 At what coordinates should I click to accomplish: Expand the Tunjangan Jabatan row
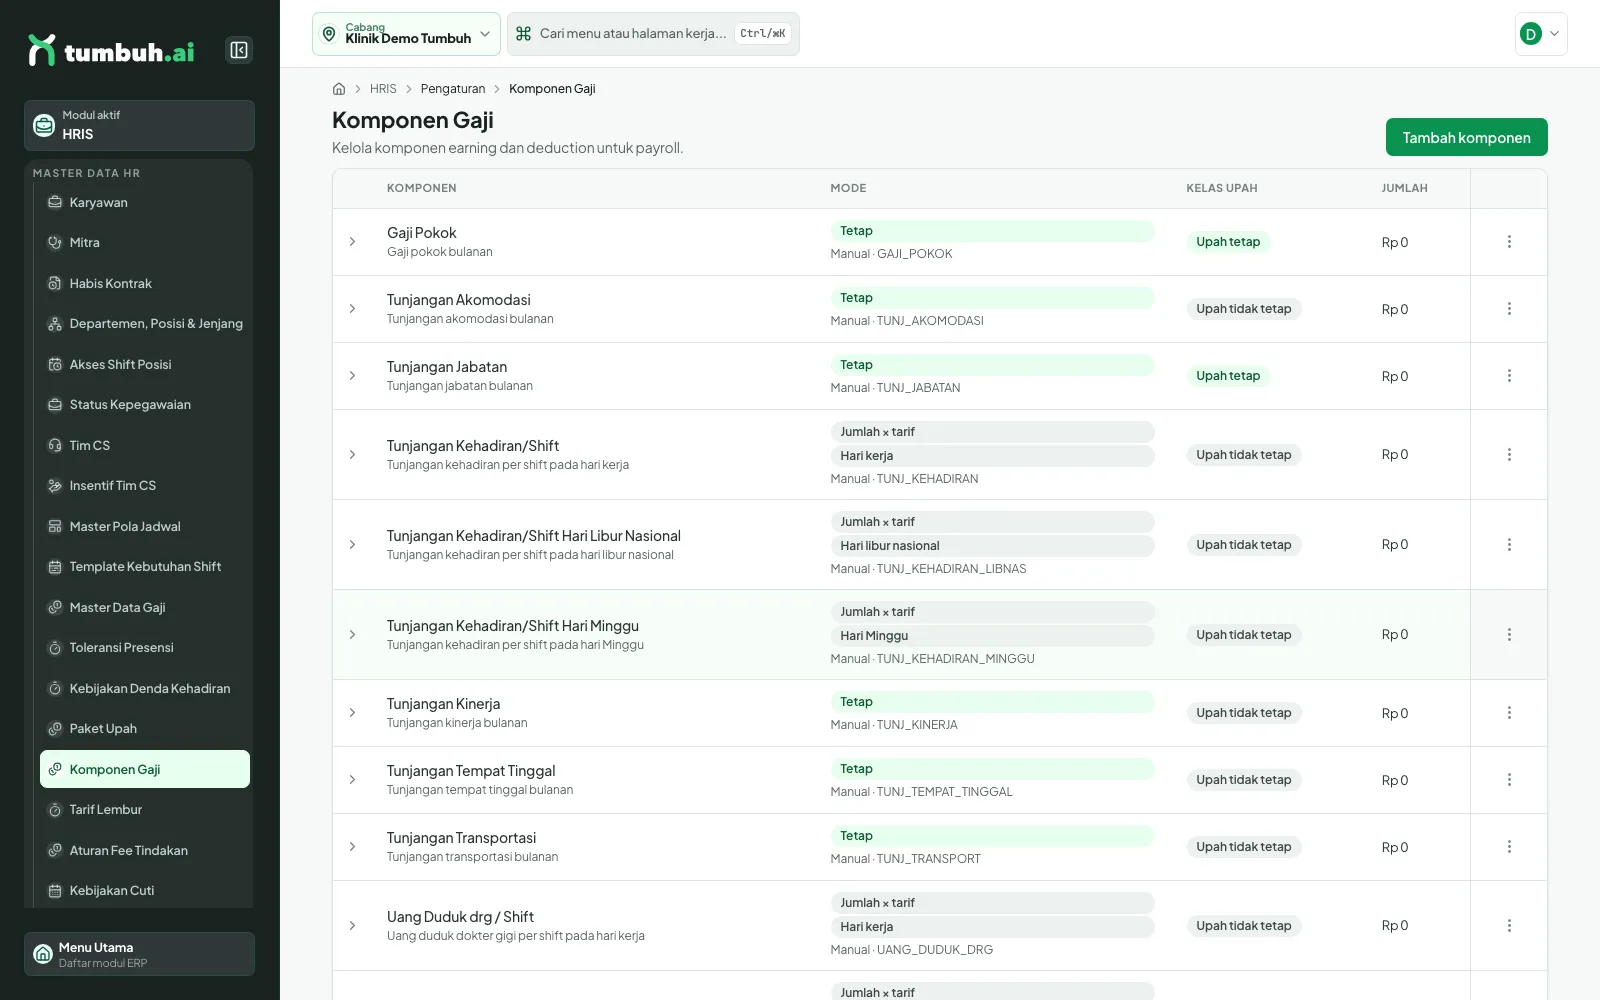click(x=352, y=376)
